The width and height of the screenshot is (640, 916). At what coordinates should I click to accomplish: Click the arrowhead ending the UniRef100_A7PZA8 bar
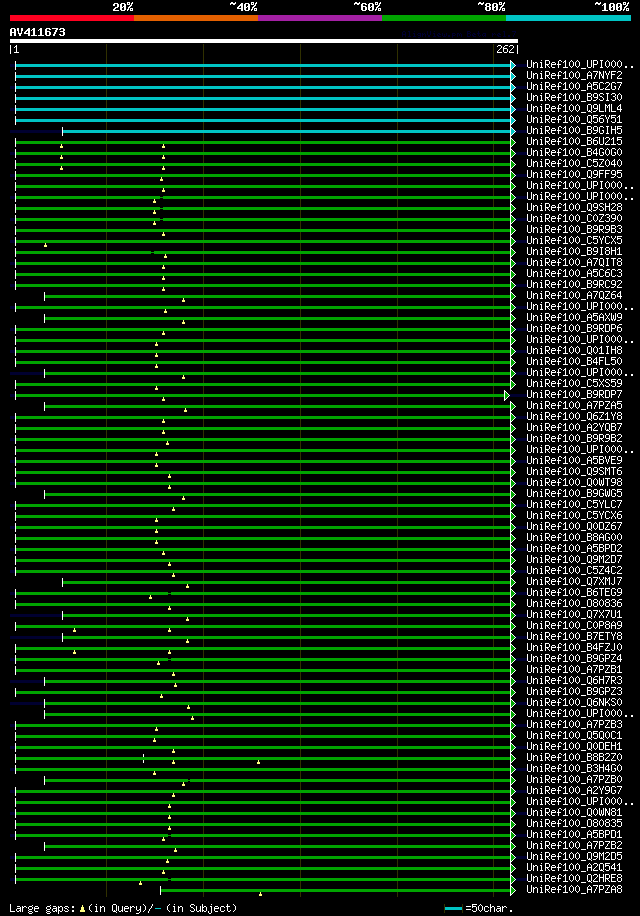513,891
